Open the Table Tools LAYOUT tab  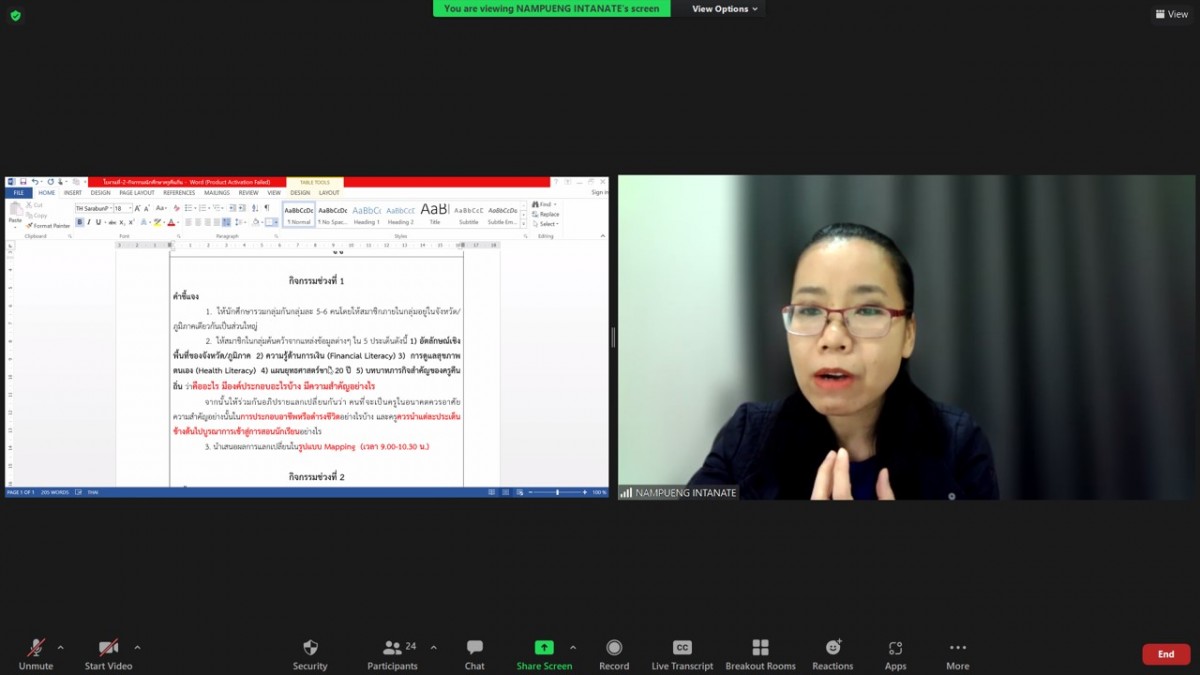[329, 193]
